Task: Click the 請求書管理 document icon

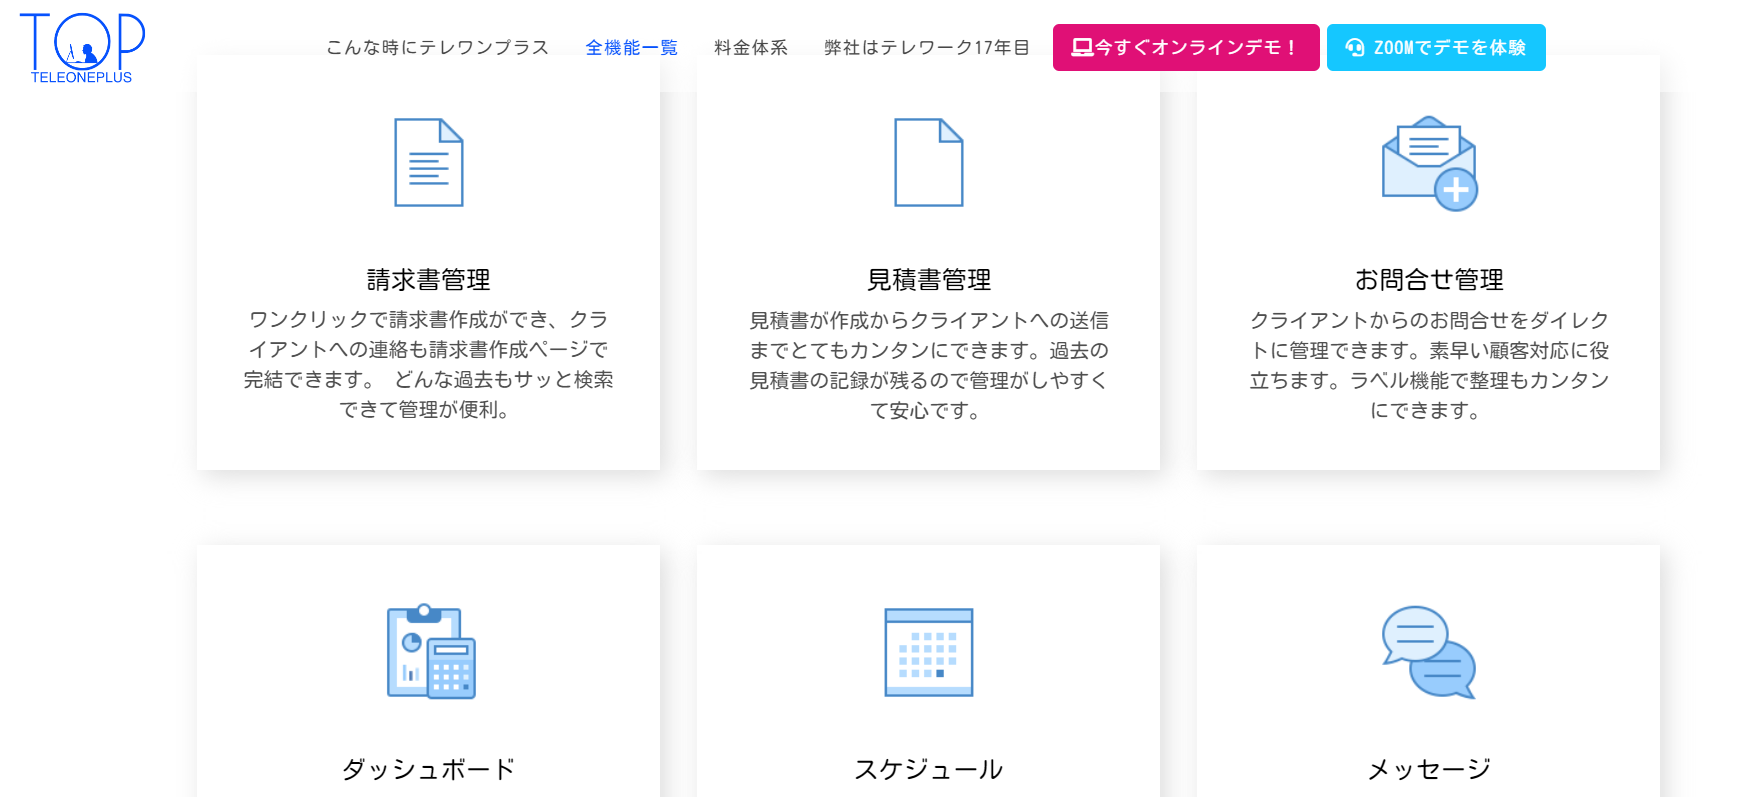Action: pos(429,163)
